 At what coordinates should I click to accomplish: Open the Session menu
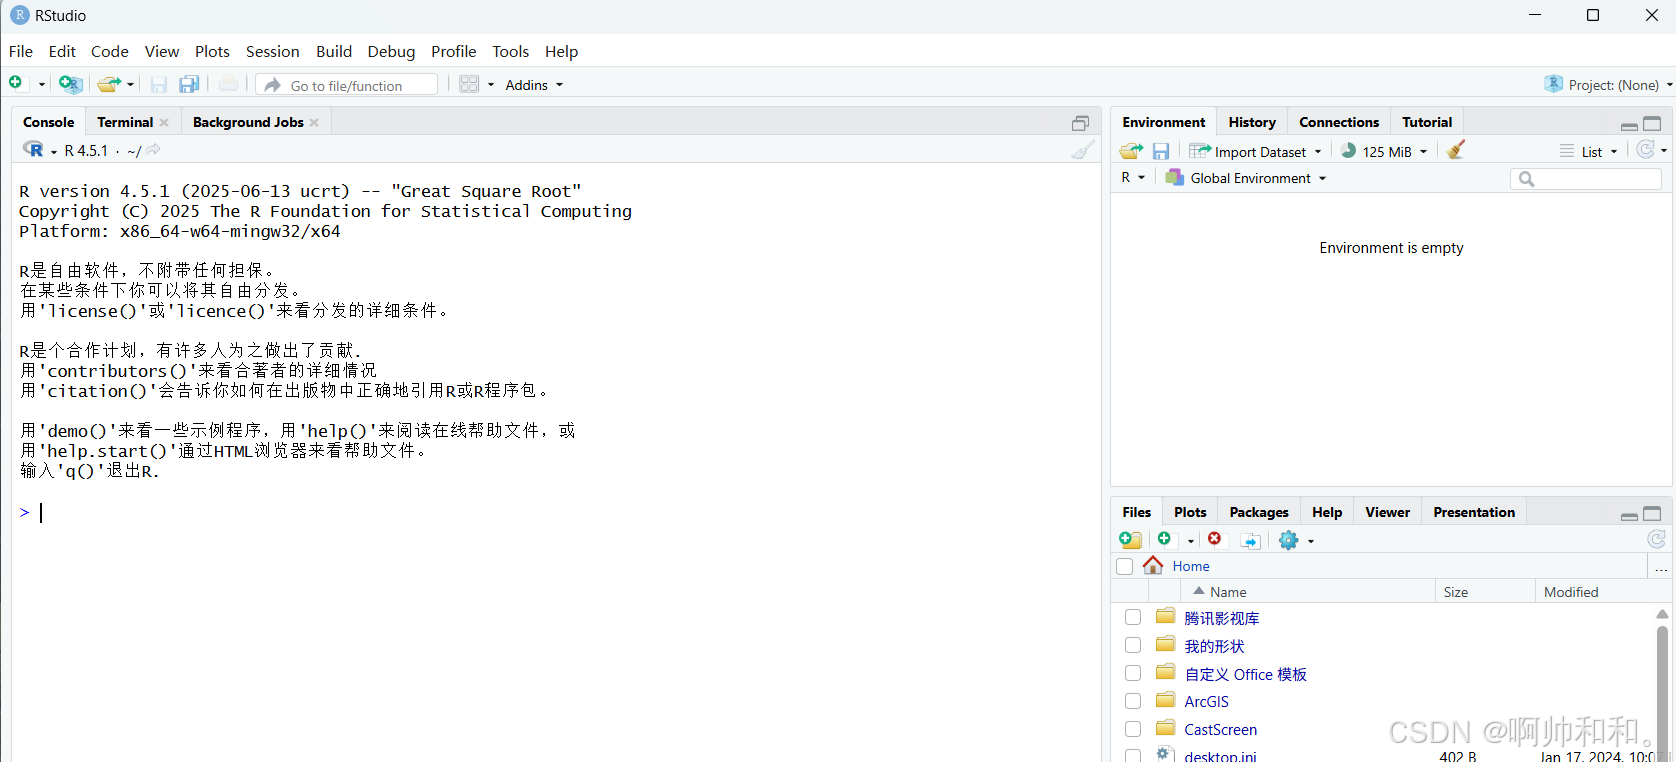[272, 51]
